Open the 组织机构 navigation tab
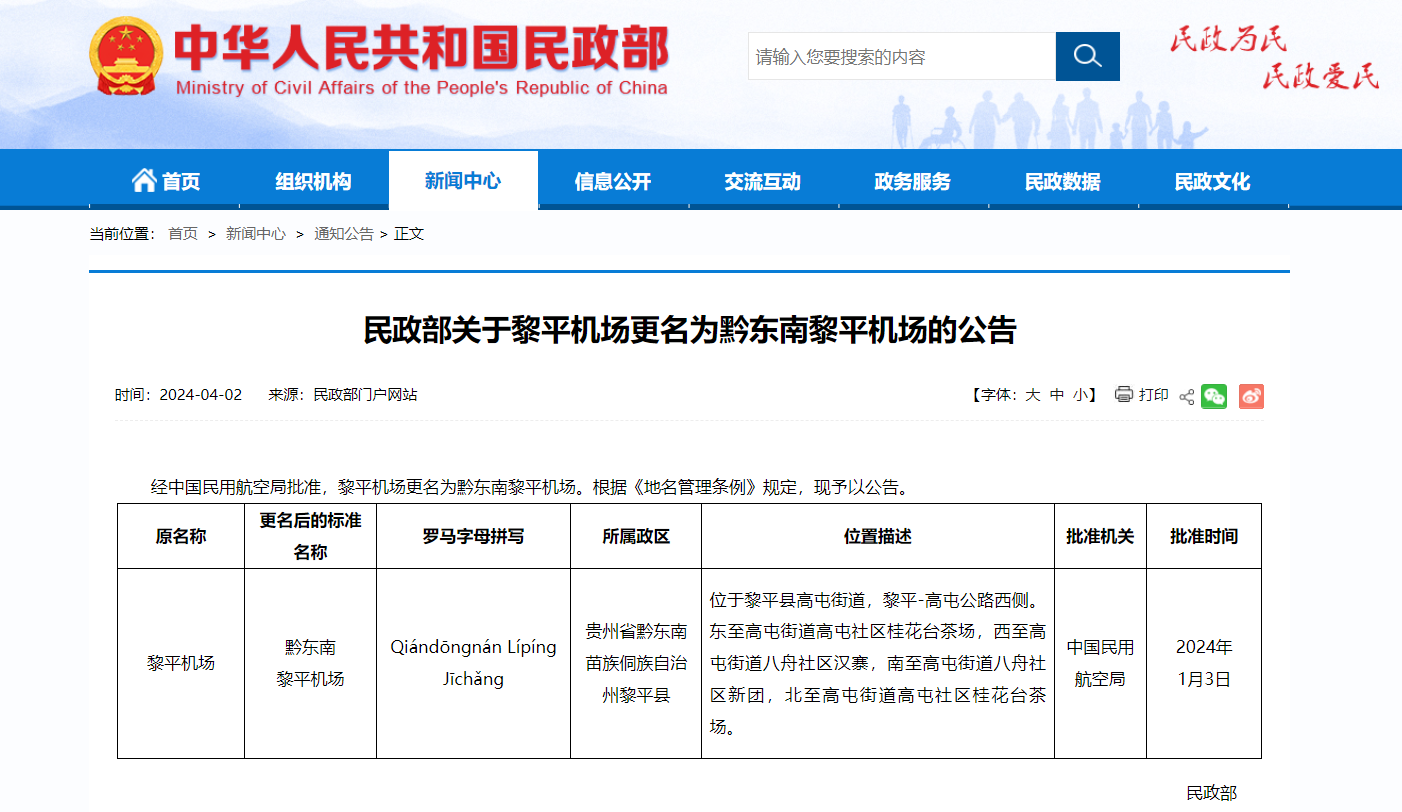The width and height of the screenshot is (1402, 812). pyautogui.click(x=314, y=181)
